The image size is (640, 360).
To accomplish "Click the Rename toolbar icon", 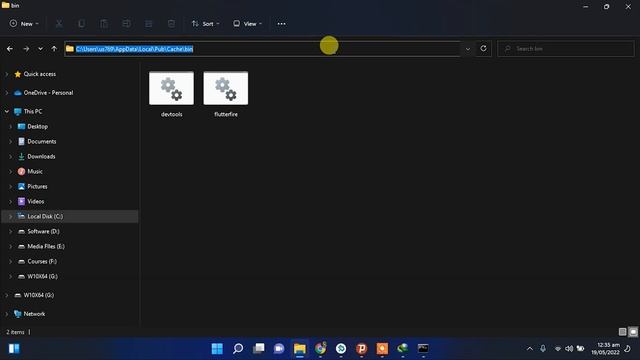I will pyautogui.click(x=127, y=24).
